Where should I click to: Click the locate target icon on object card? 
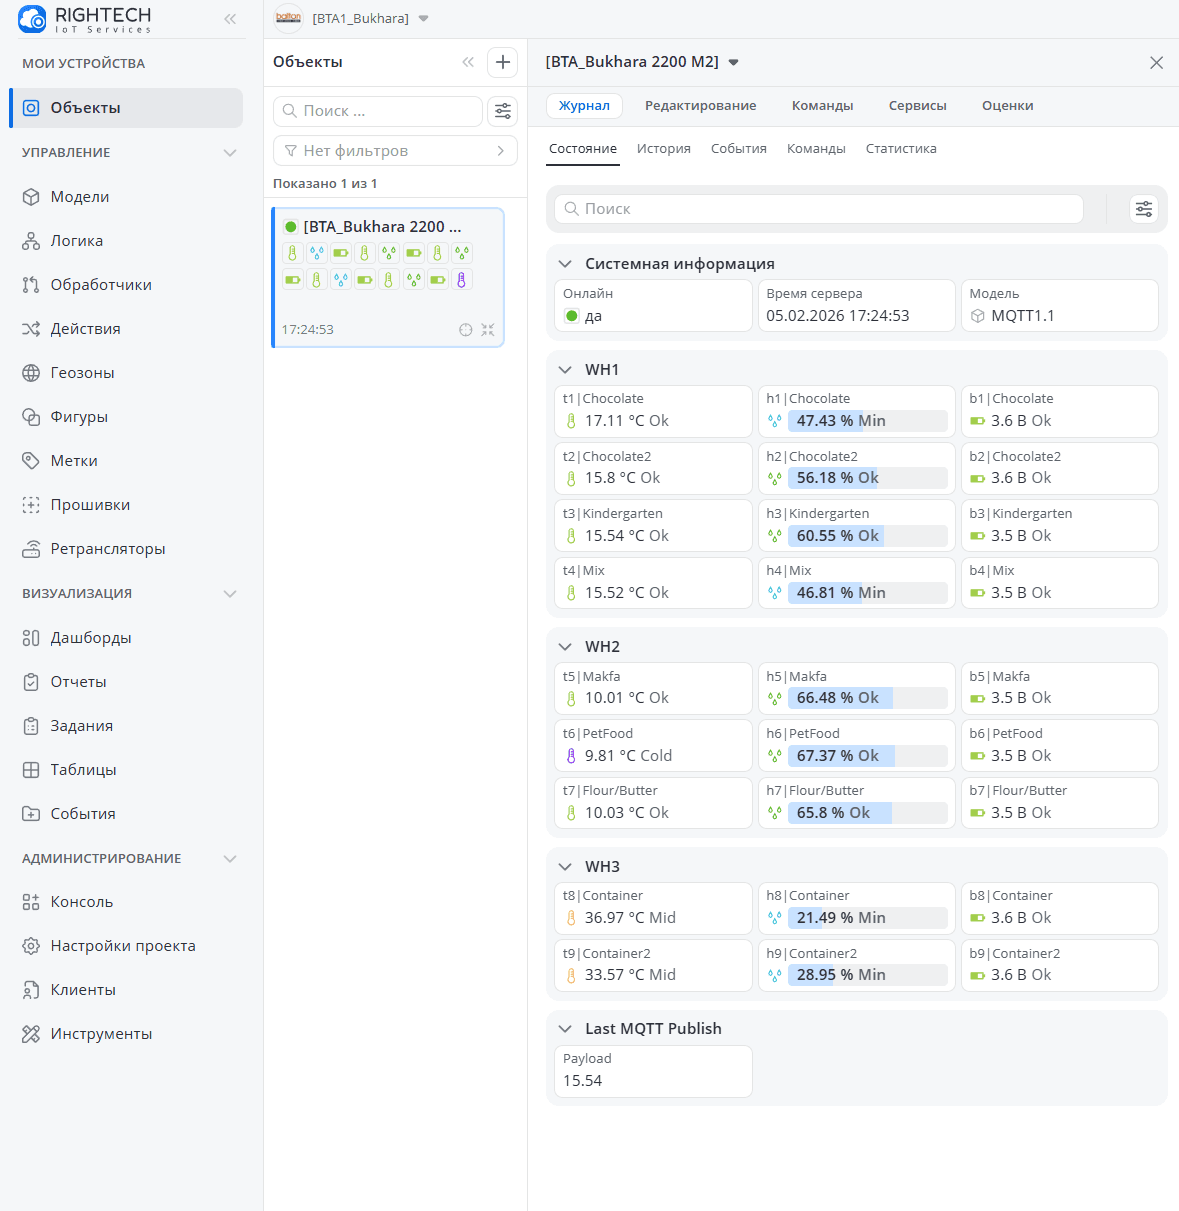pyautogui.click(x=465, y=330)
